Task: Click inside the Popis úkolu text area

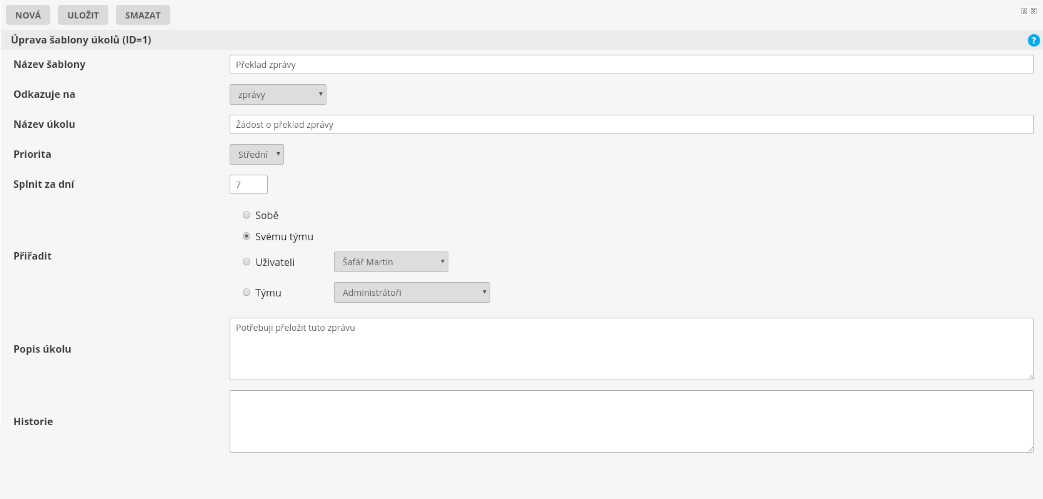Action: pos(630,349)
